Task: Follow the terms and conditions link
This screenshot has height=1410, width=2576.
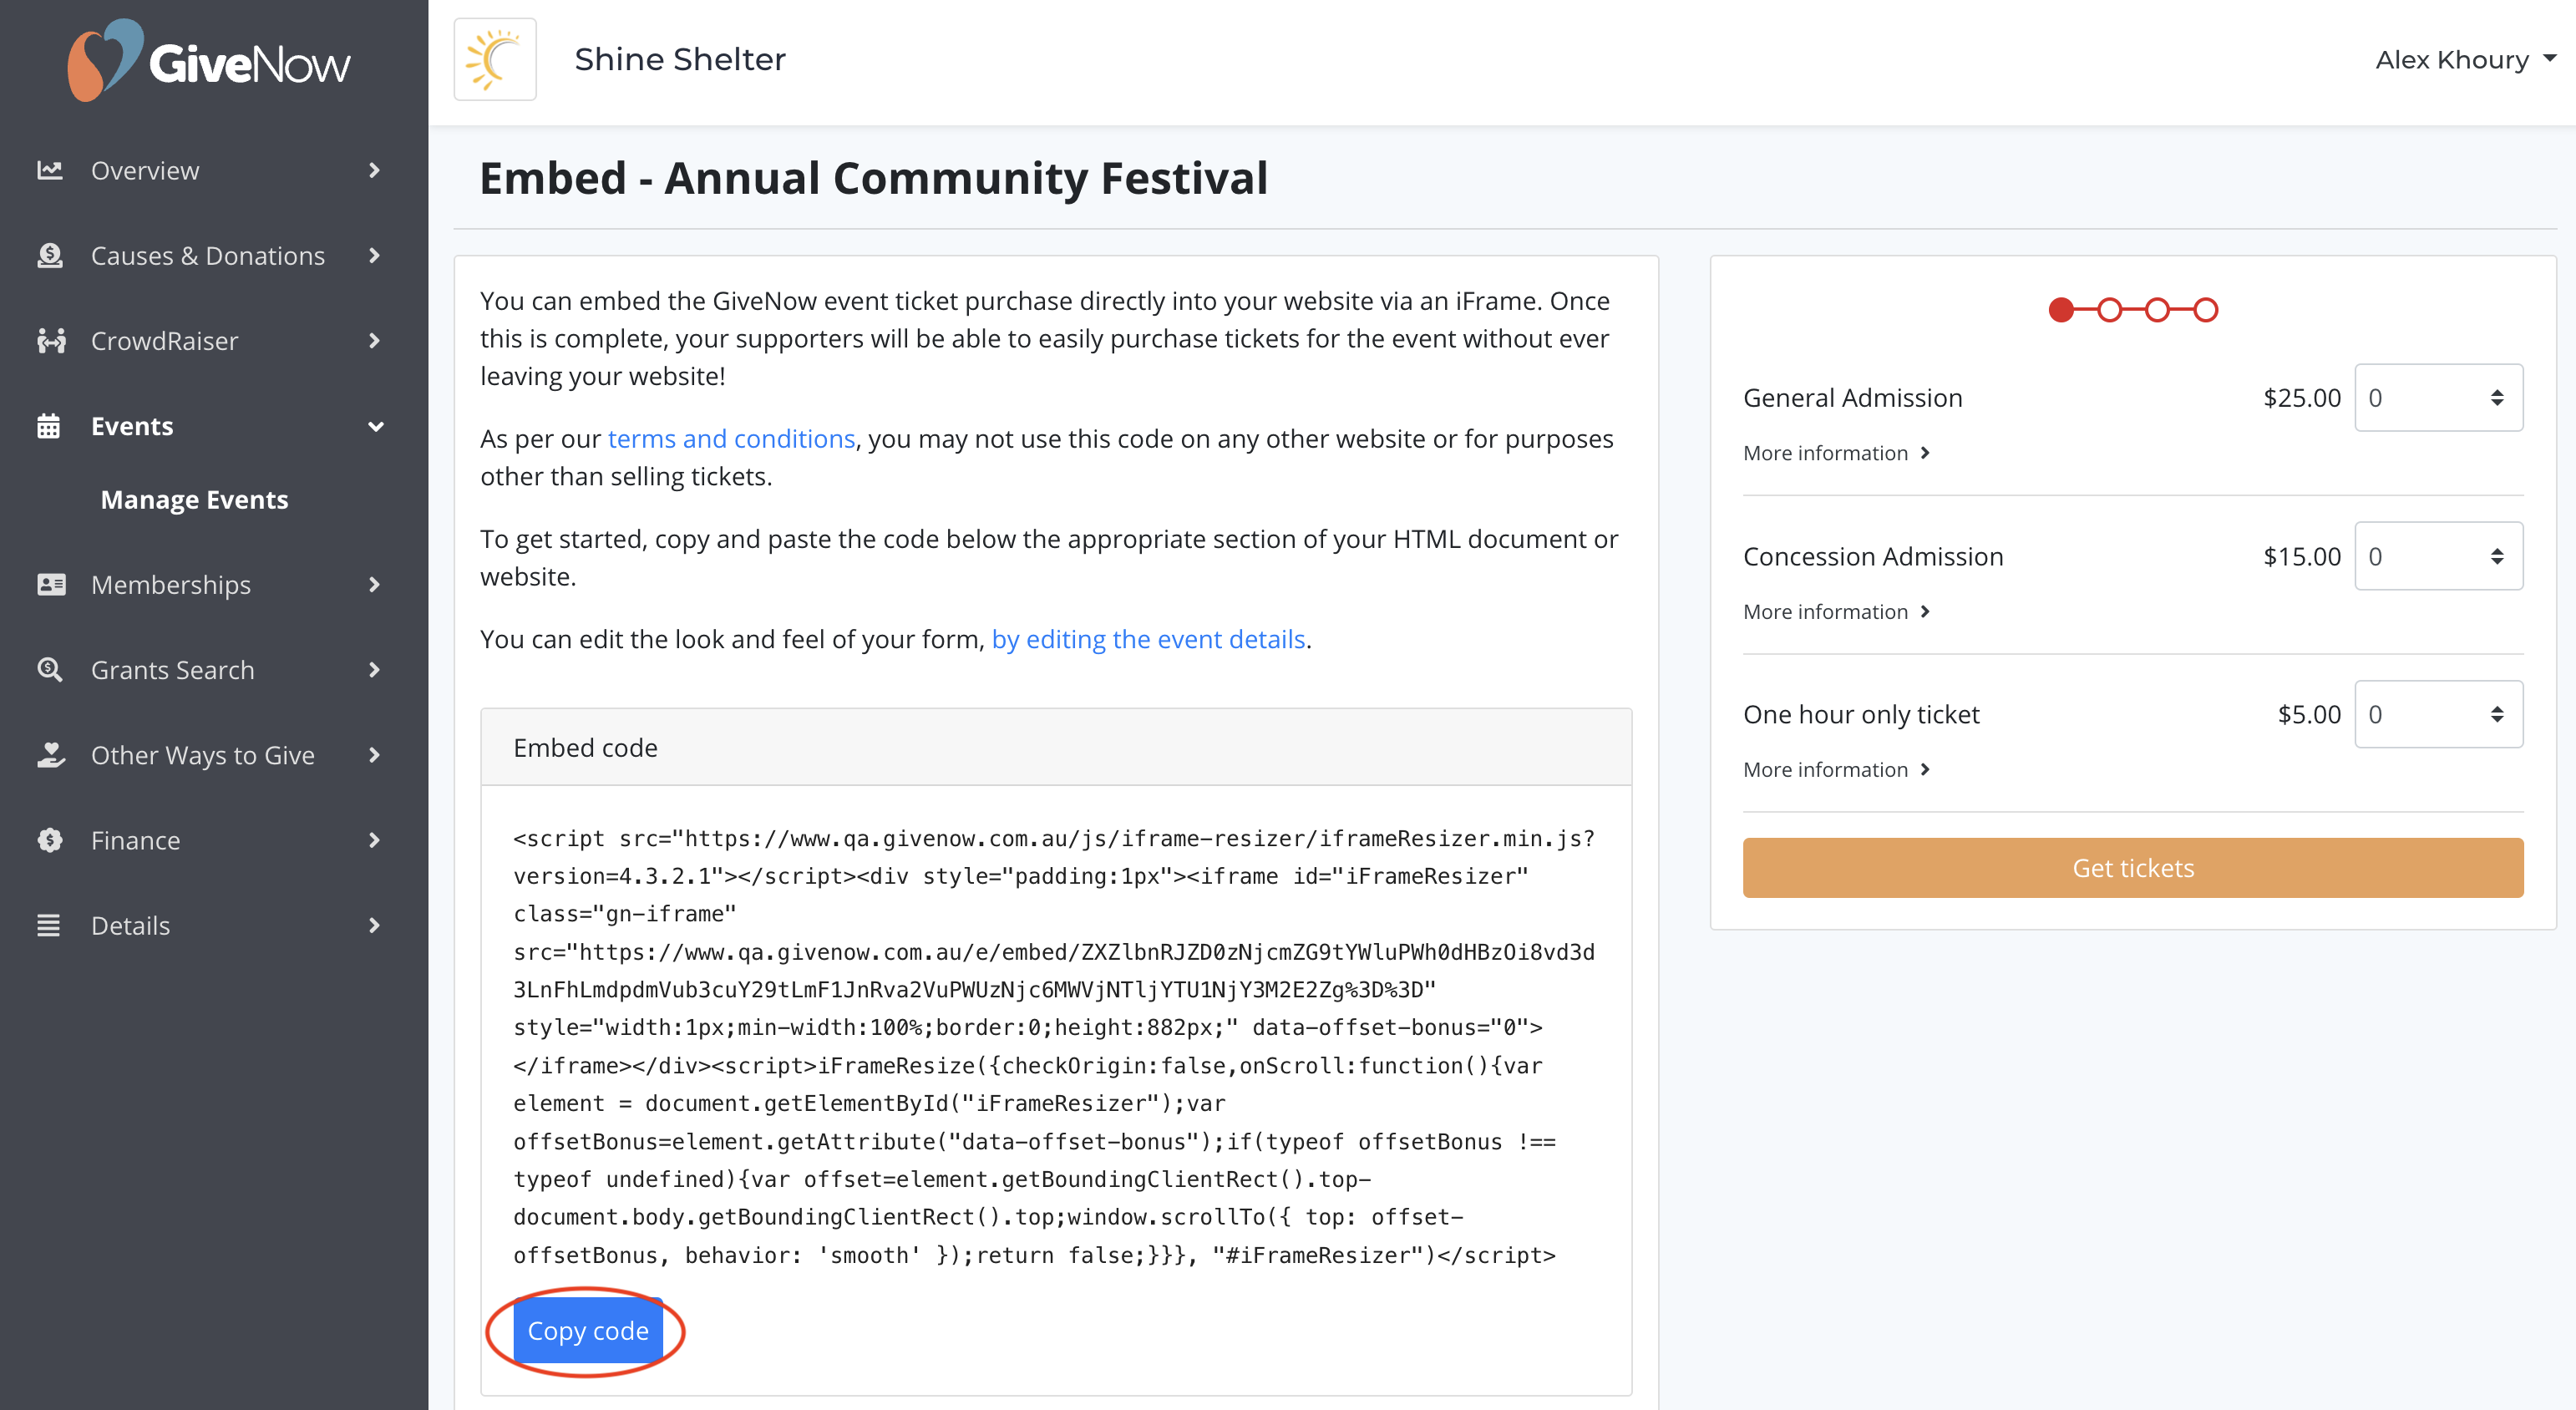Action: point(731,439)
